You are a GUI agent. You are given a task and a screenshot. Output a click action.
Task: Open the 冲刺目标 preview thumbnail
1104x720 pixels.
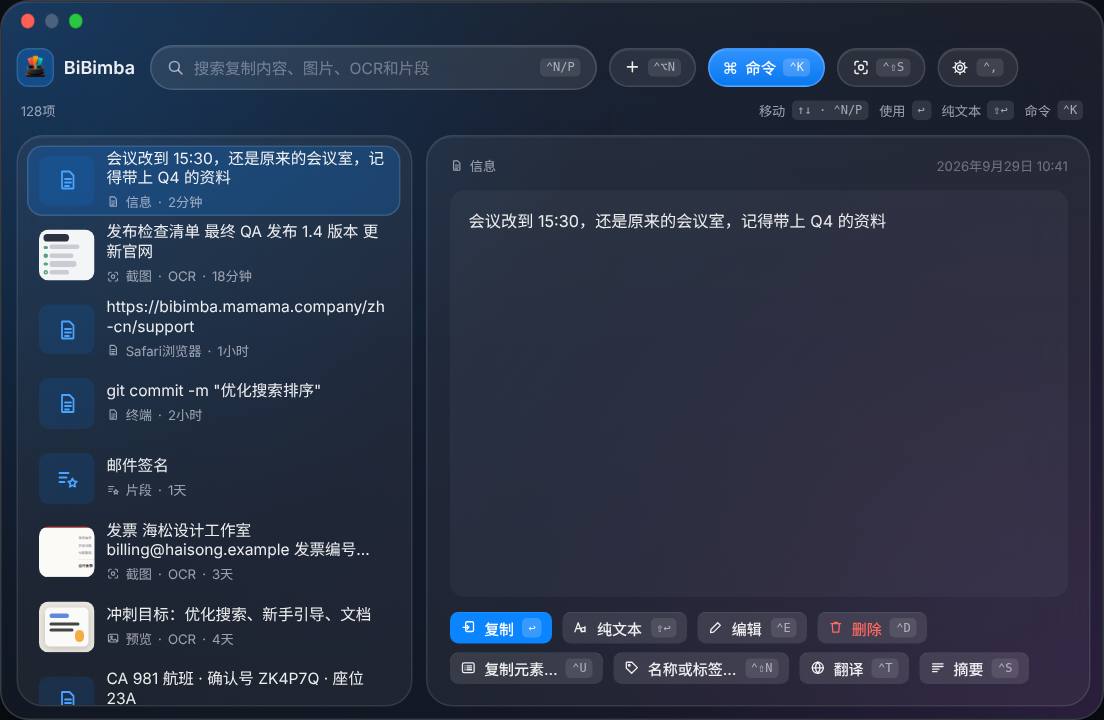pos(67,626)
